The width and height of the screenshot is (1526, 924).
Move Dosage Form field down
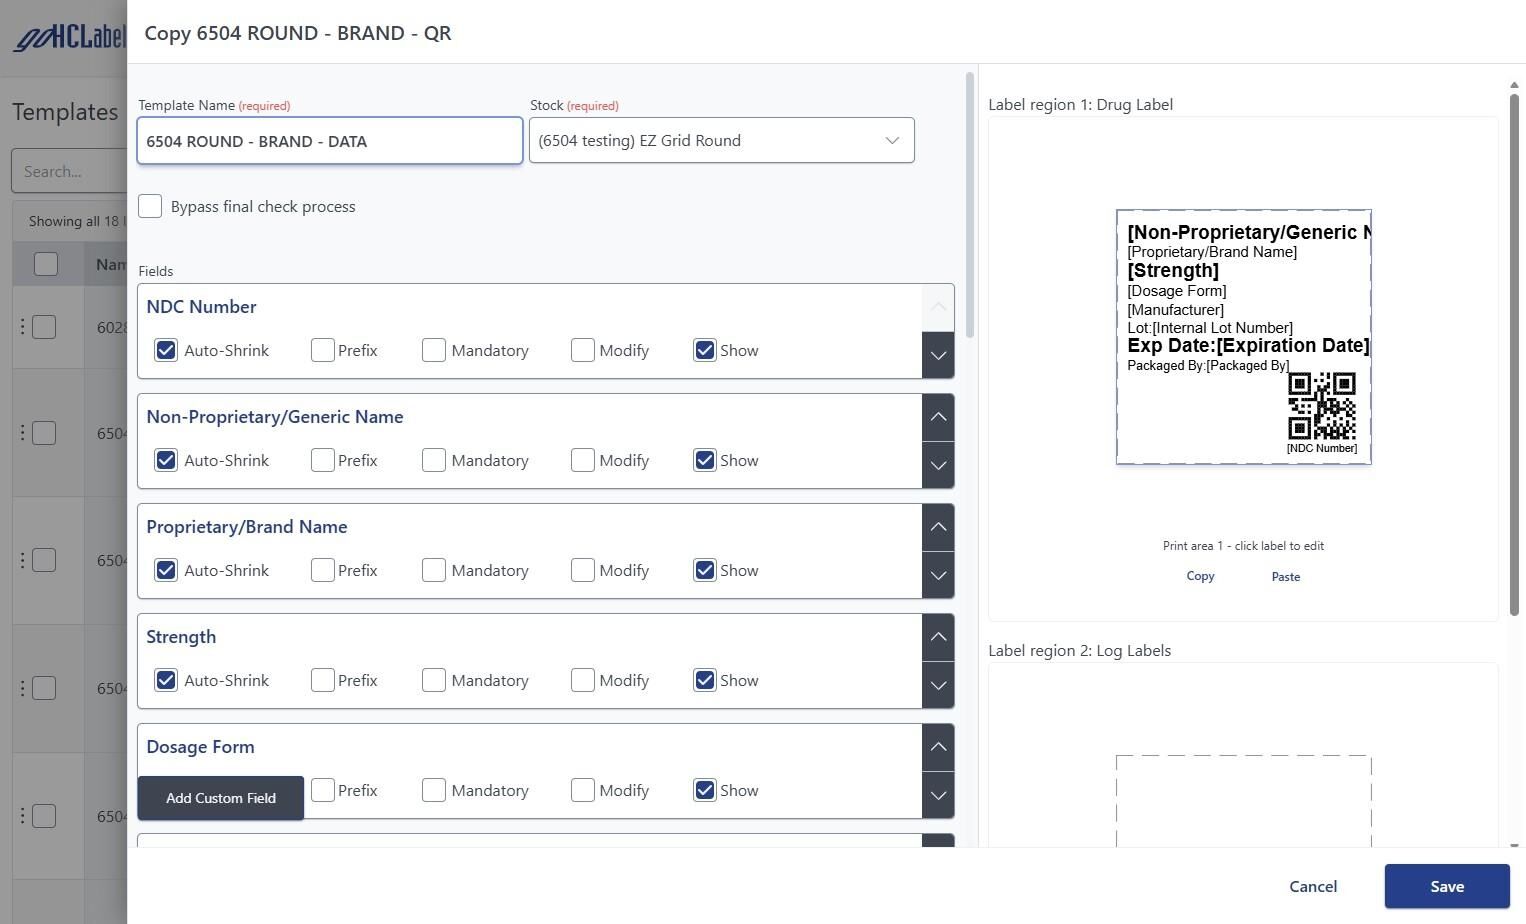(x=938, y=795)
